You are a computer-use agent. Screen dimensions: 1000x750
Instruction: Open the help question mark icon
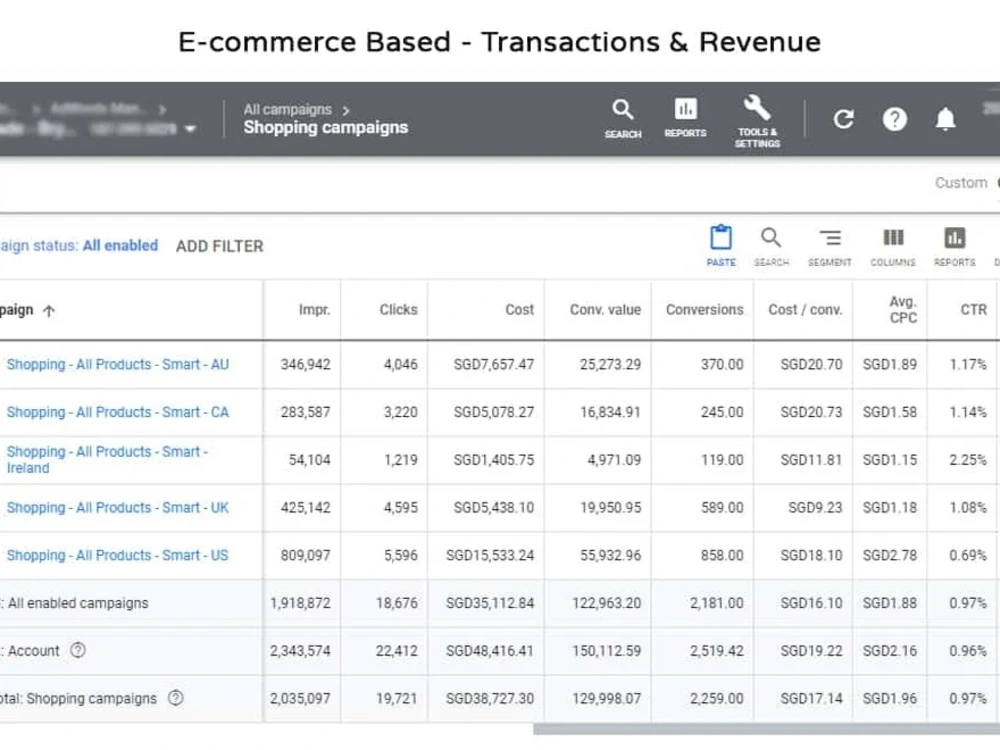click(894, 119)
